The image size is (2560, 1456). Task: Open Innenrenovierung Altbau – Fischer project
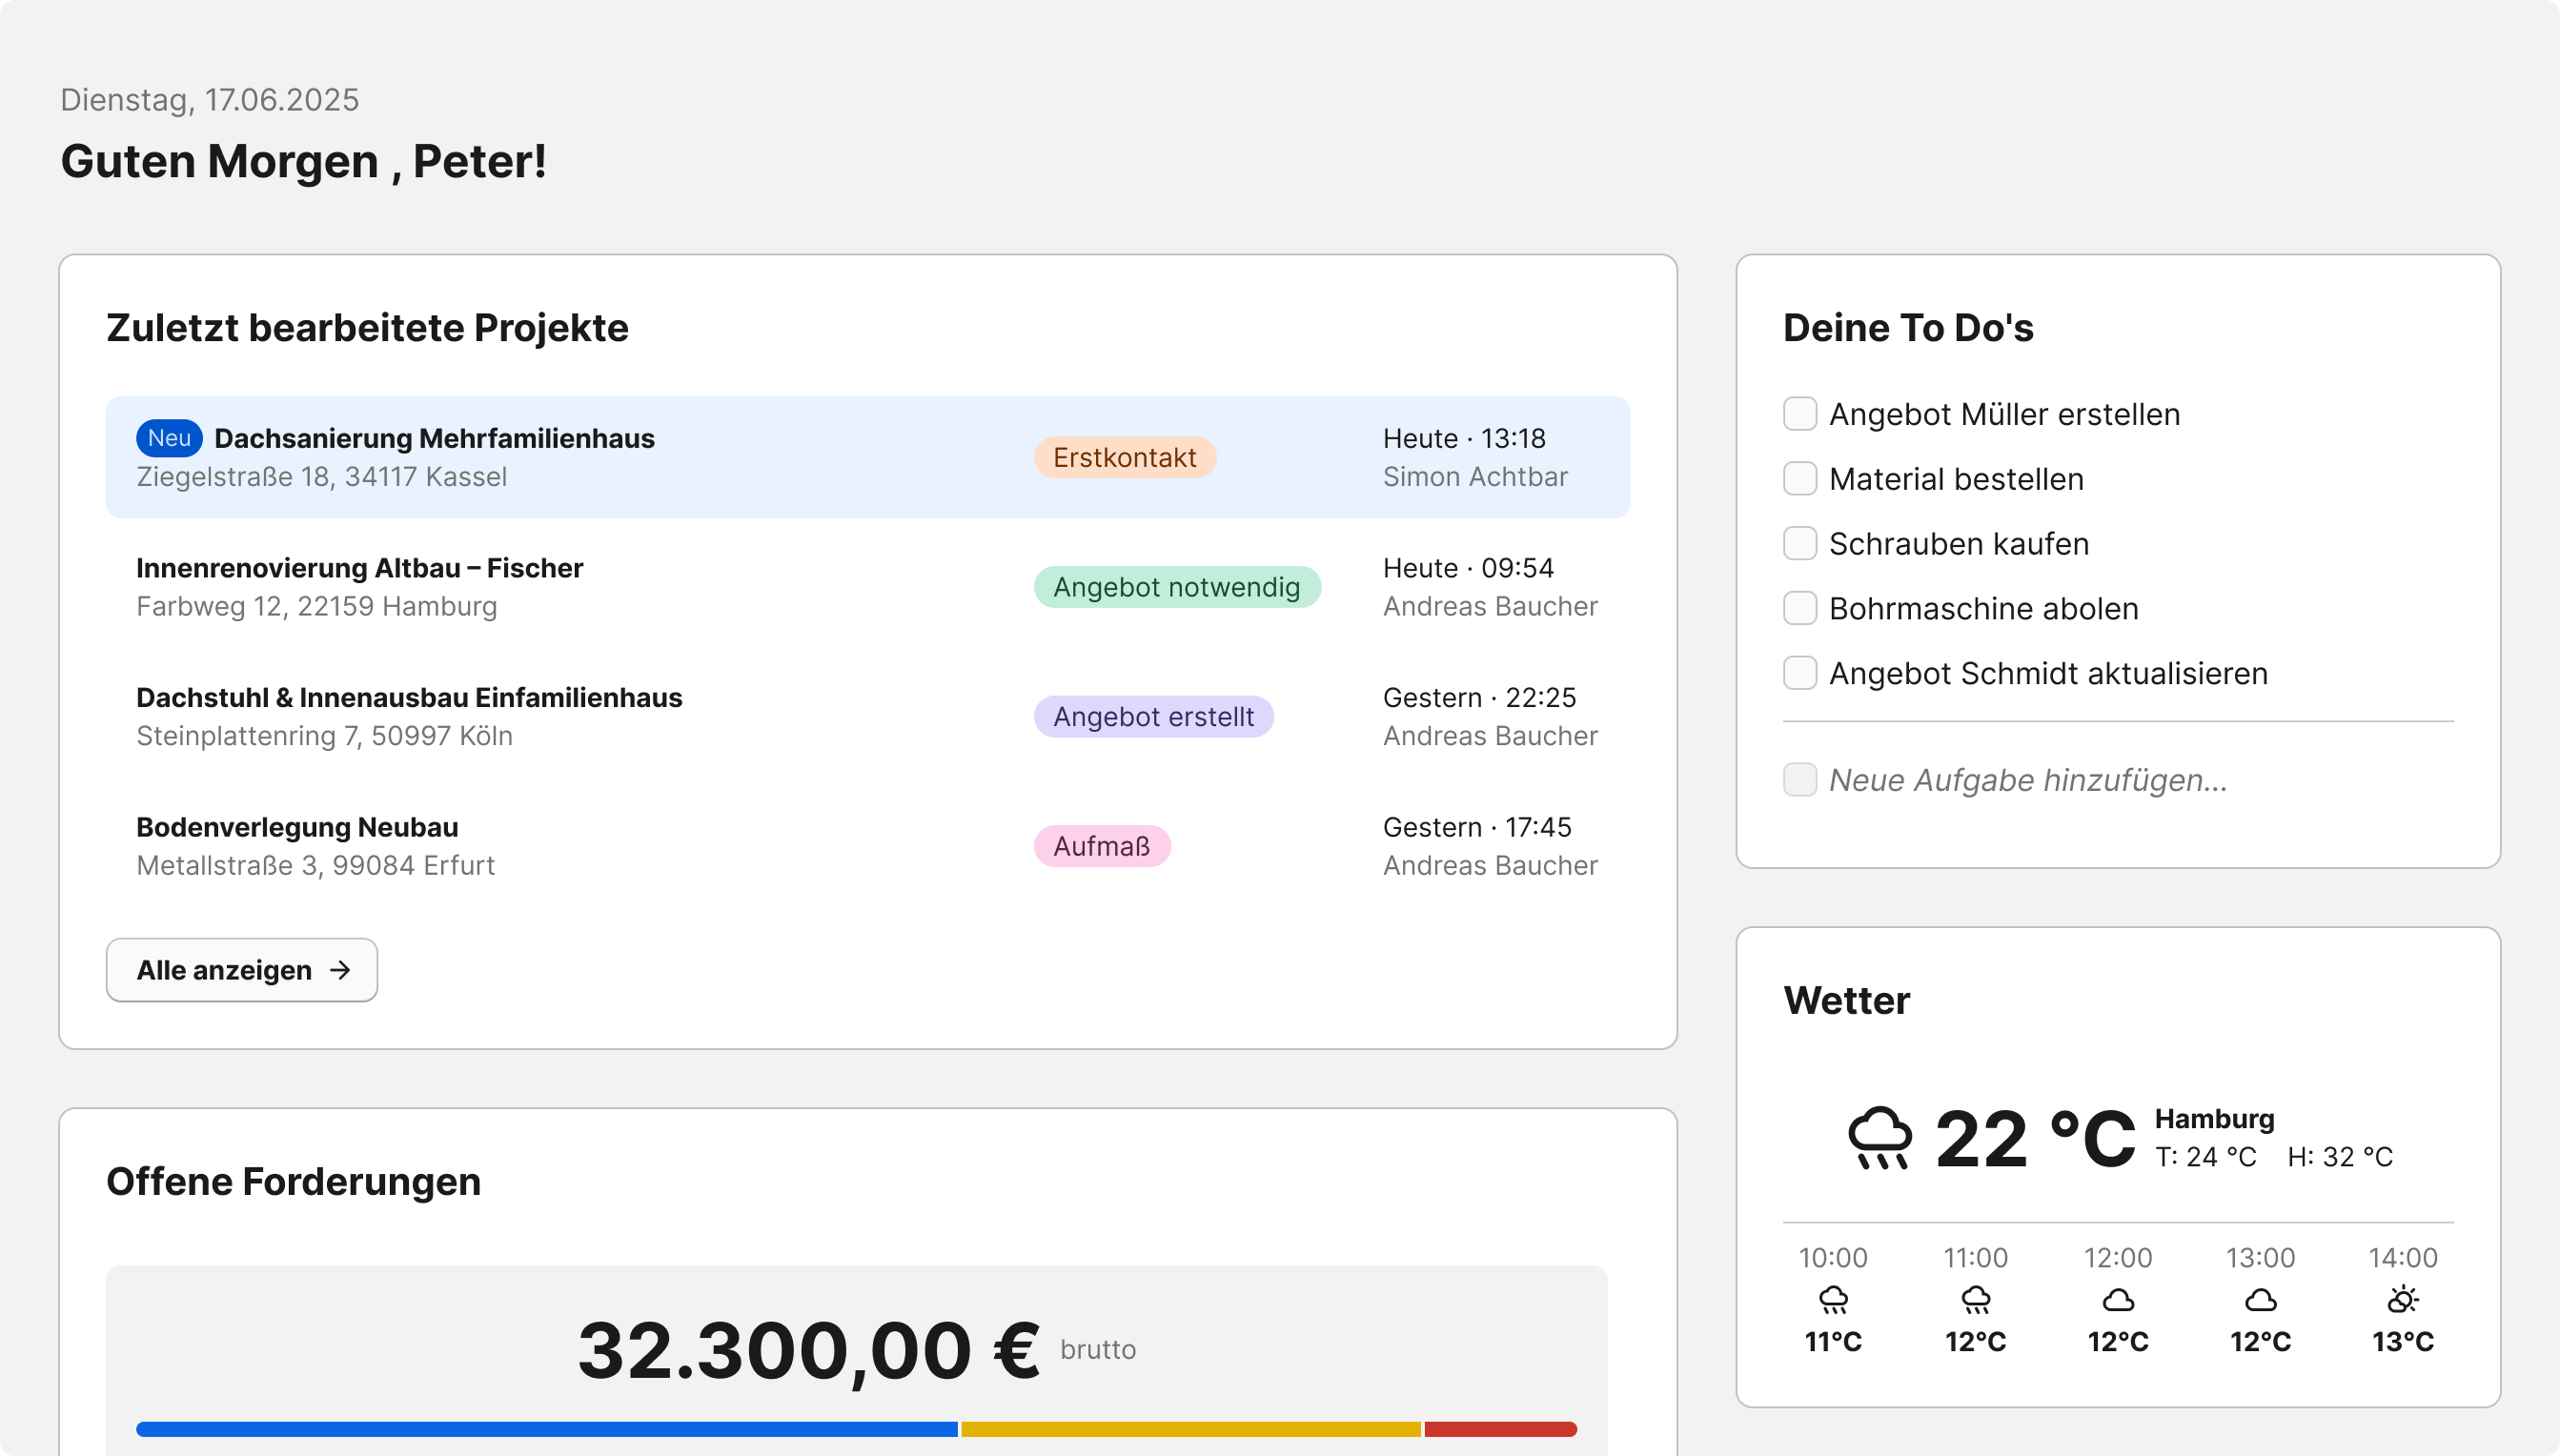[868, 587]
